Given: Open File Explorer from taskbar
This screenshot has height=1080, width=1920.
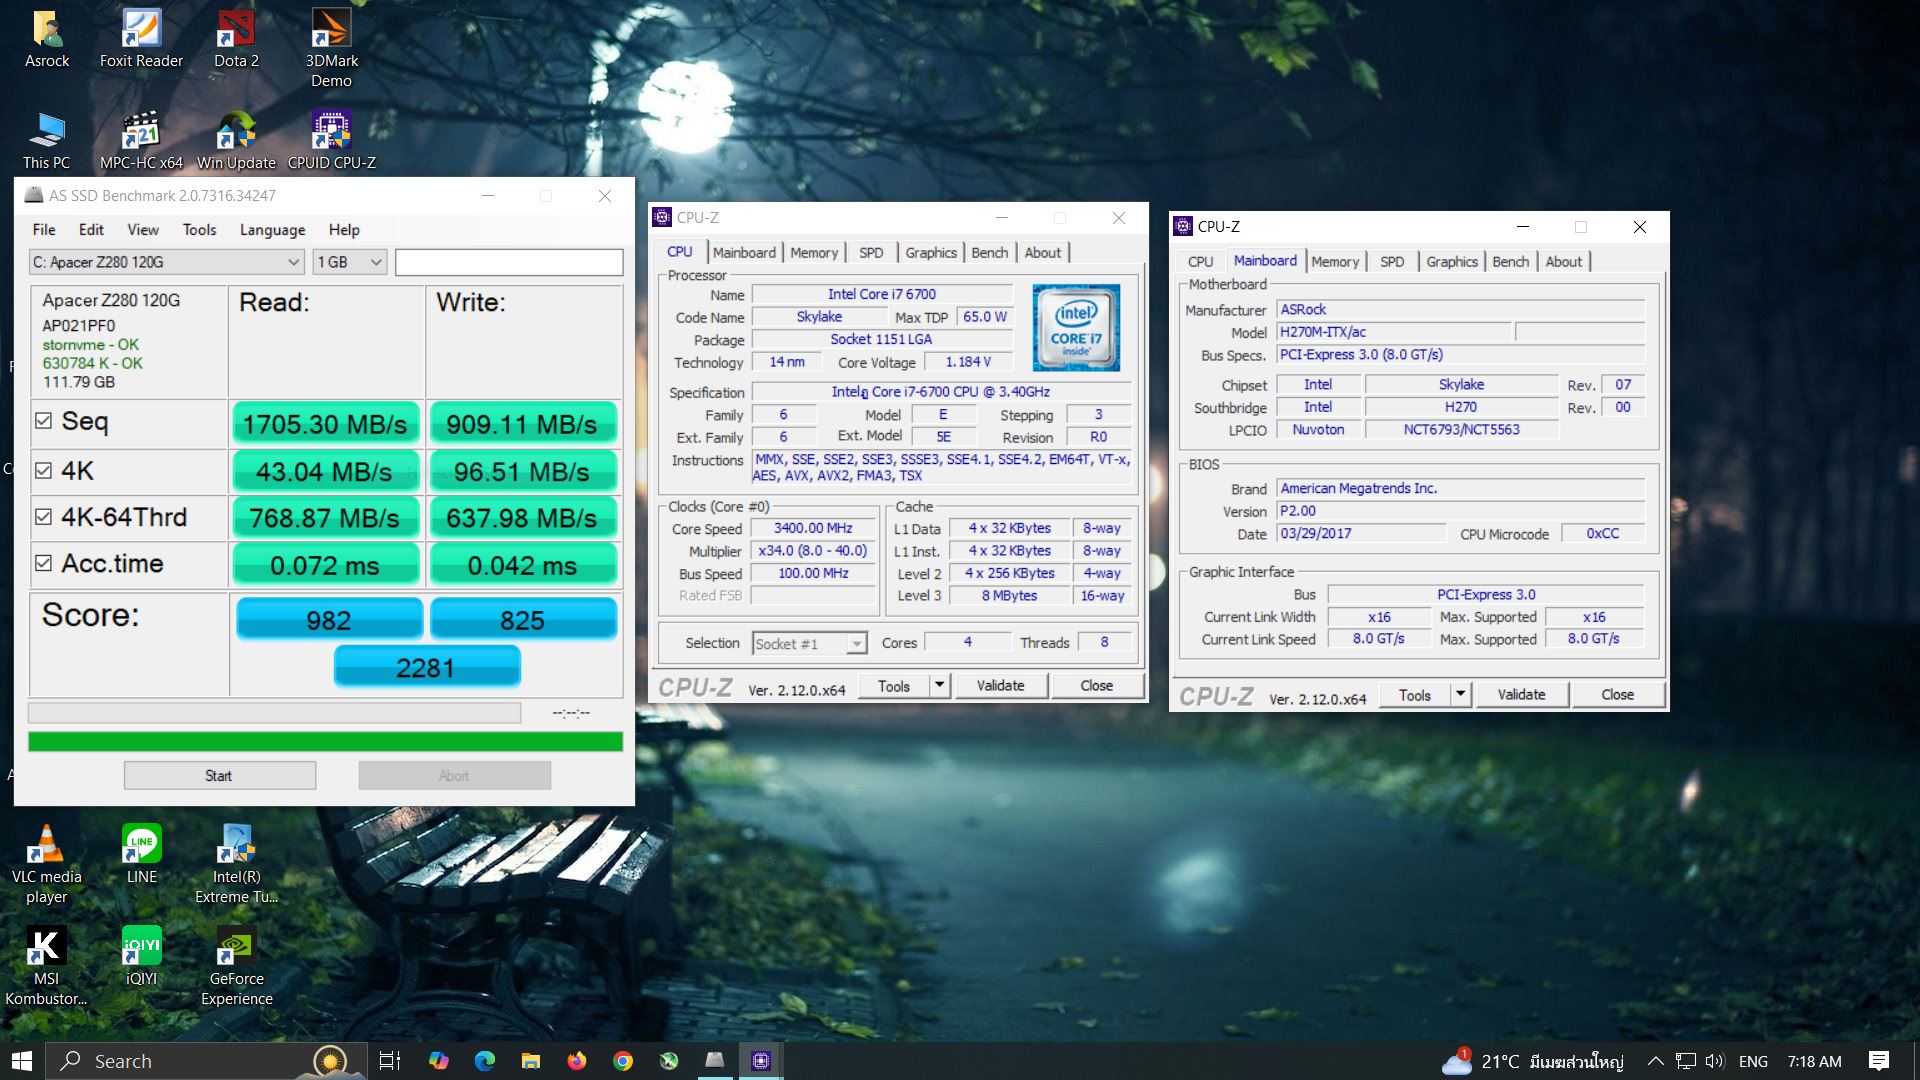Looking at the screenshot, I should tap(531, 1061).
